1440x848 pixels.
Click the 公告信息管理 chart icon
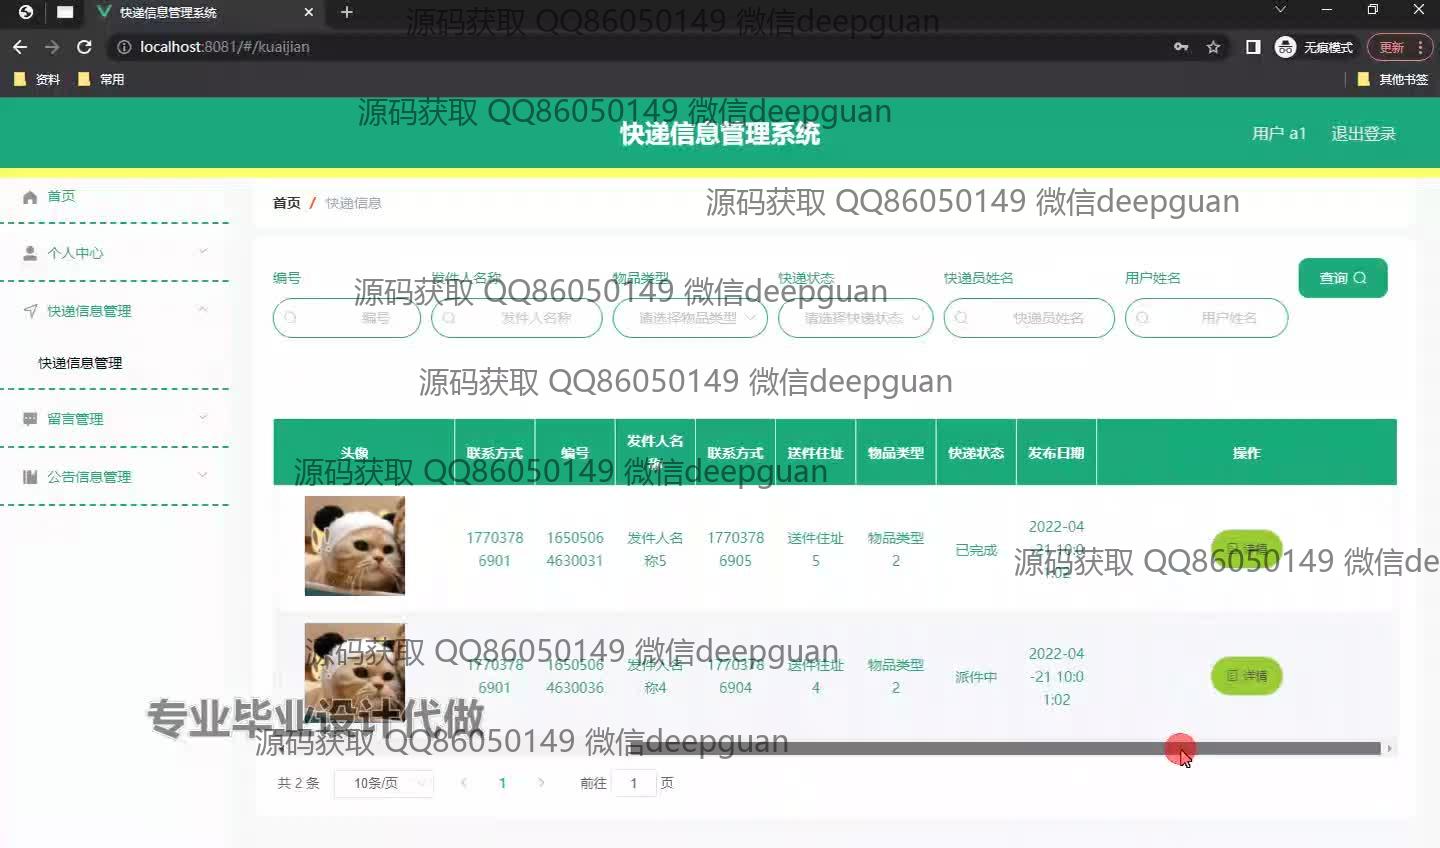[x=29, y=476]
